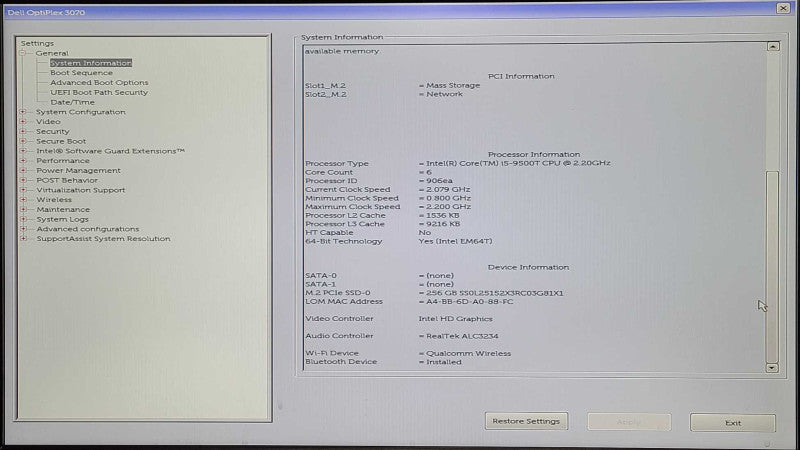Select Power Management label
800x450 pixels.
78,170
